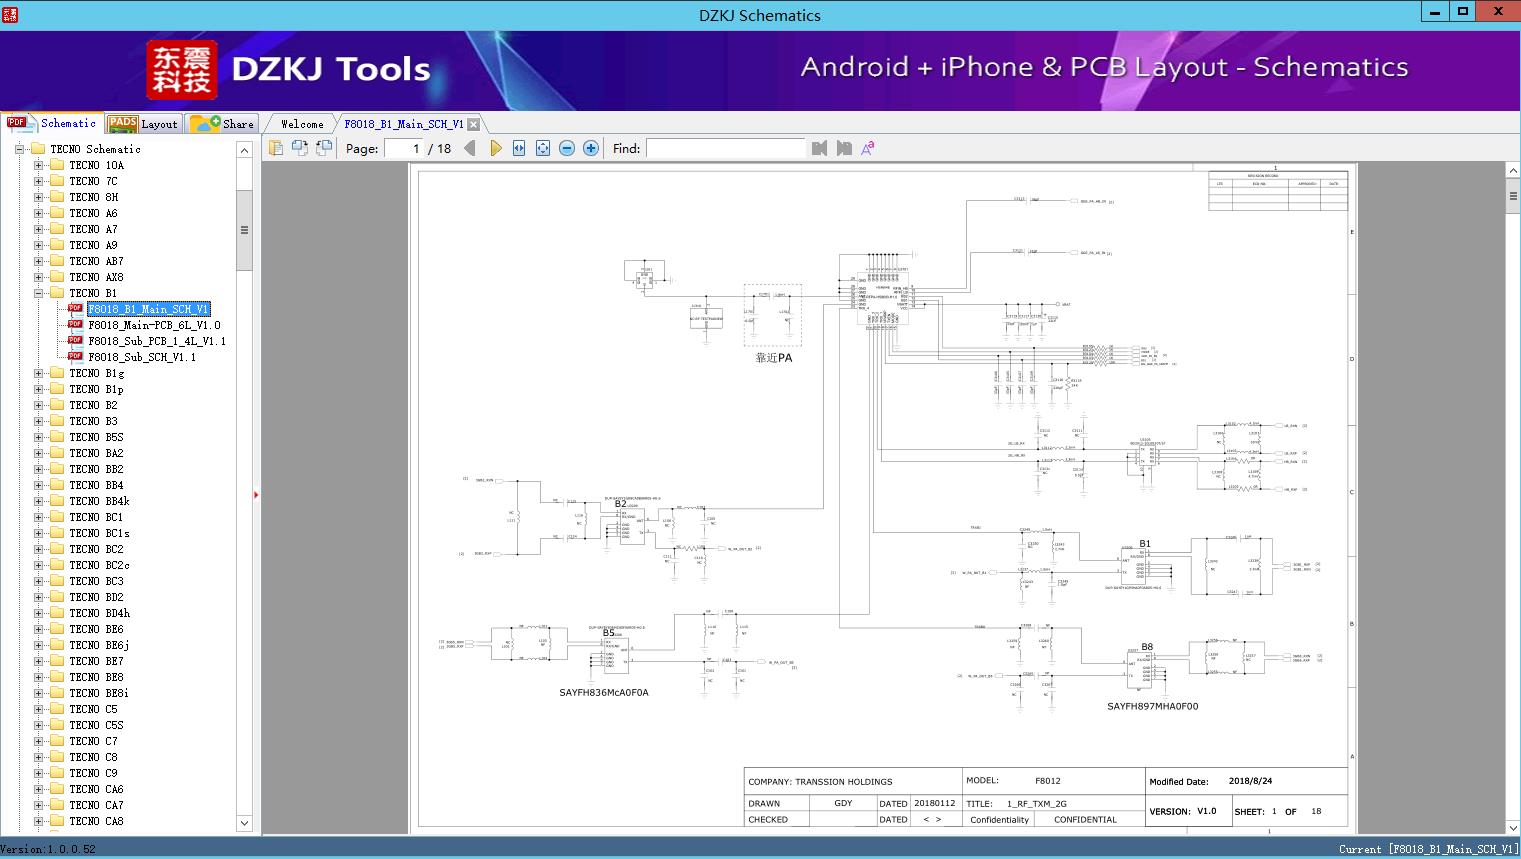The height and width of the screenshot is (859, 1521).
Task: Click the next page arrow
Action: [495, 148]
